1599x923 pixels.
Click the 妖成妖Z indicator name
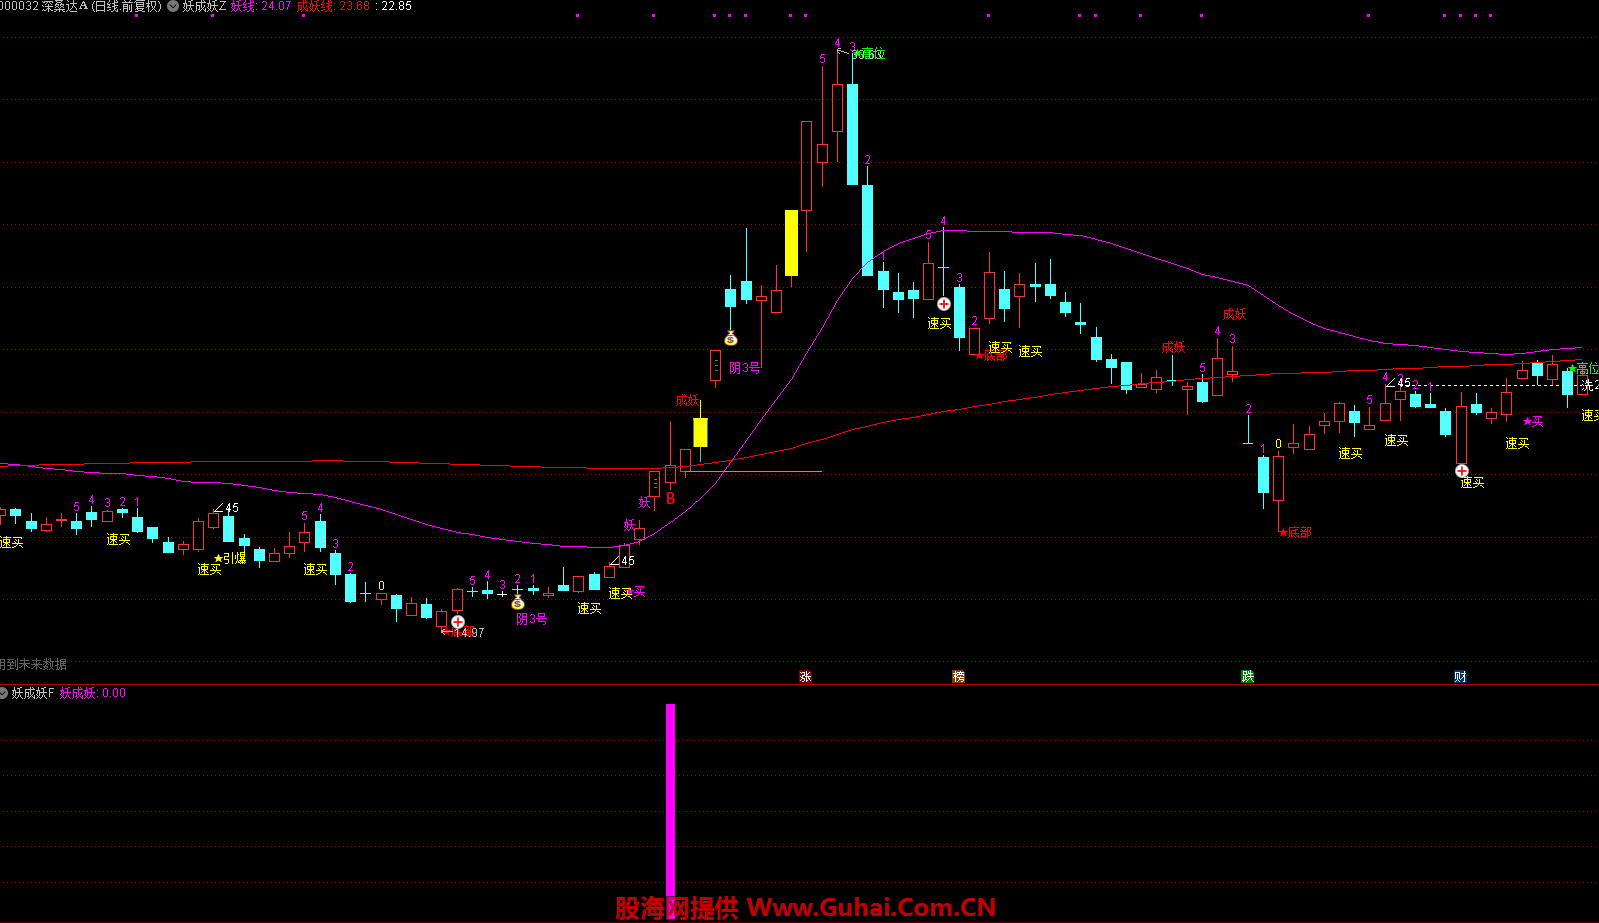point(204,6)
